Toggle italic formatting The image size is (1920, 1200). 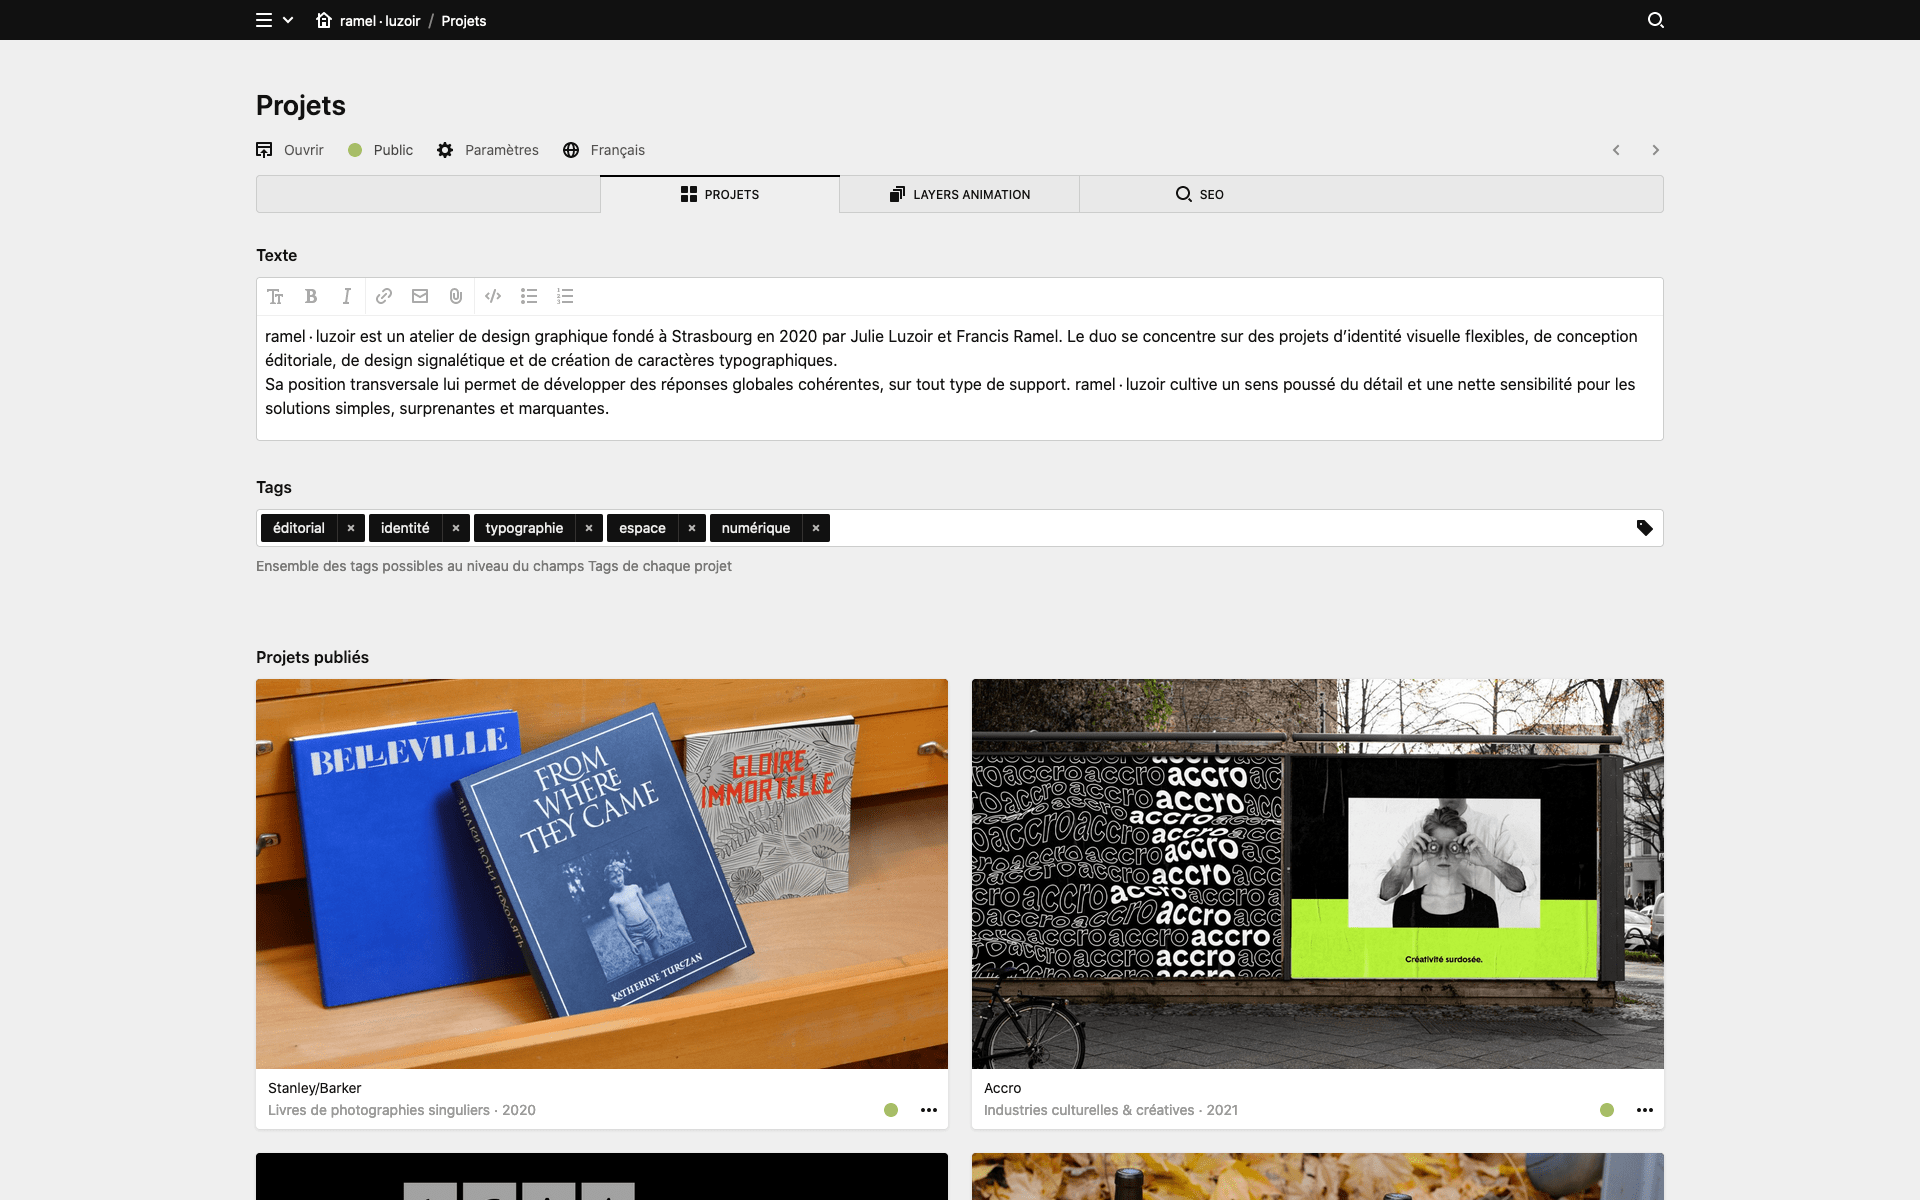pyautogui.click(x=347, y=296)
